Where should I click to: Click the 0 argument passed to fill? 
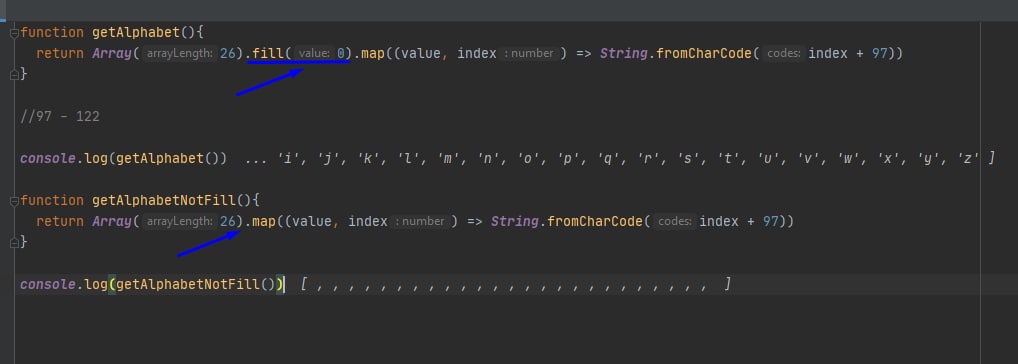(341, 53)
